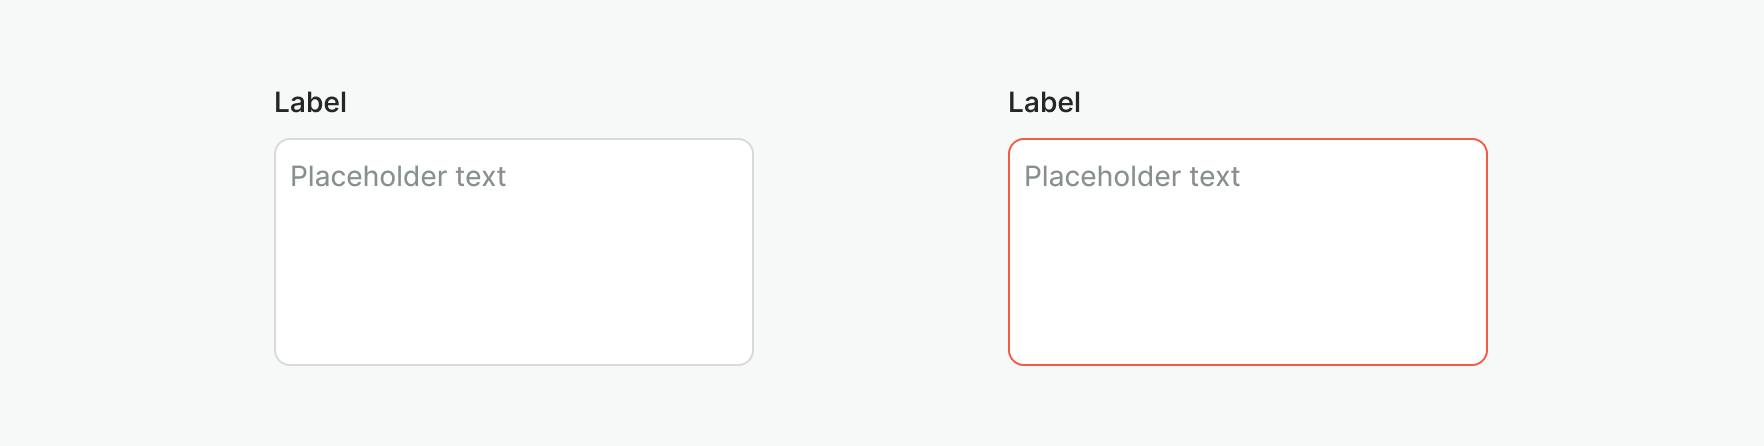This screenshot has height=446, width=1764.
Task: Click Placeholder text in the gray-bordered field
Action: point(398,177)
